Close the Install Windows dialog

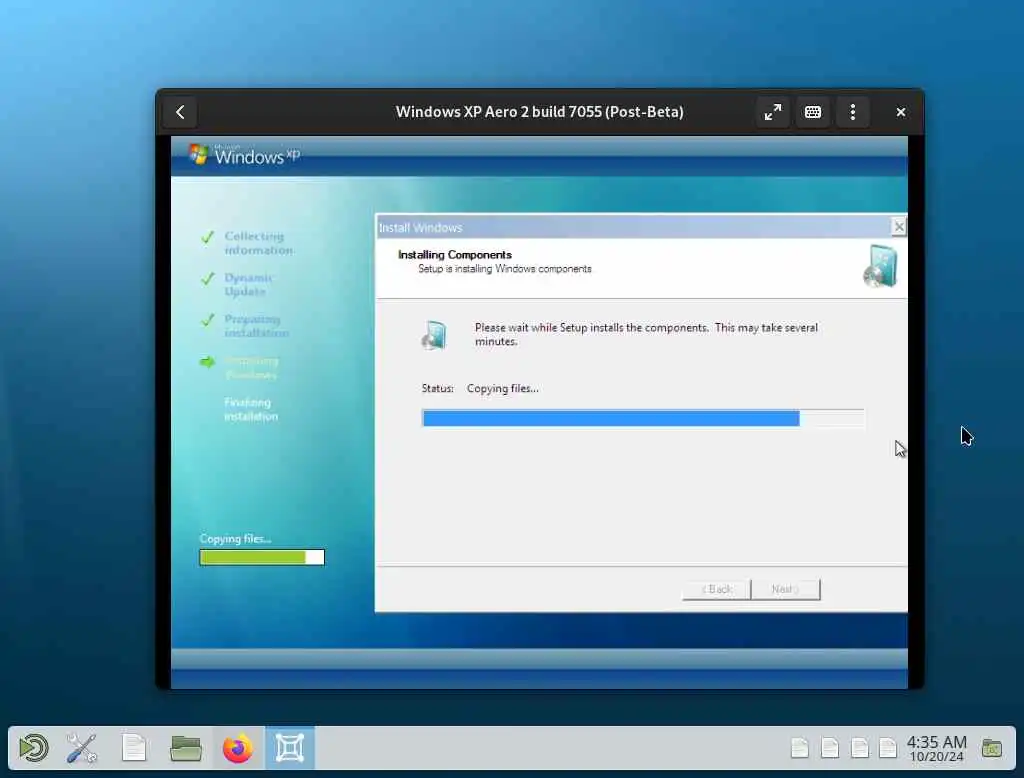(x=899, y=227)
